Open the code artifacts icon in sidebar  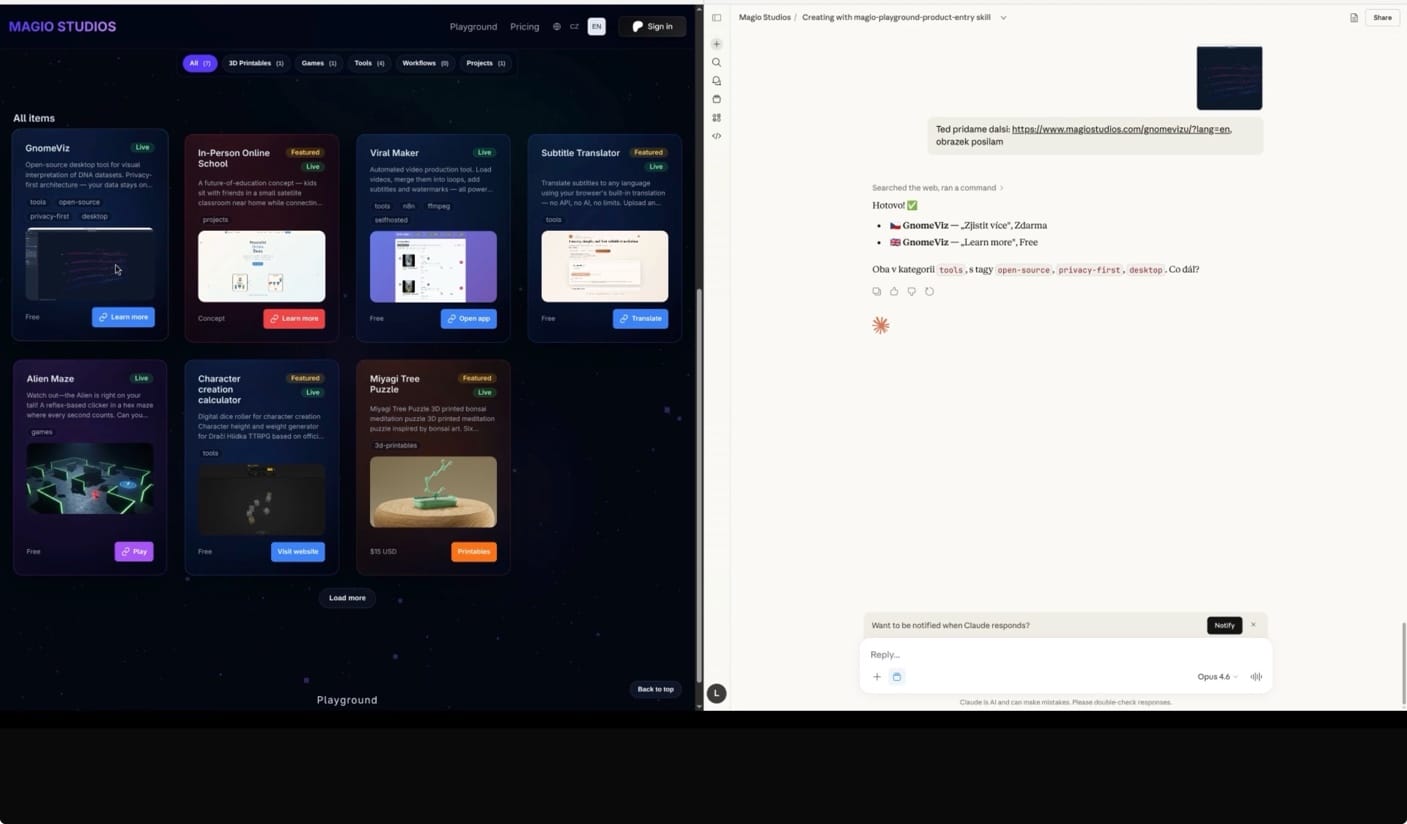716,135
